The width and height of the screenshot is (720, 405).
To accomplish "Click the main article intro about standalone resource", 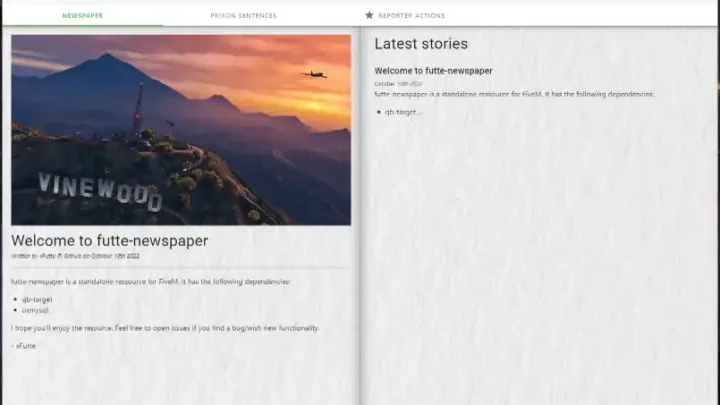I will [x=151, y=281].
